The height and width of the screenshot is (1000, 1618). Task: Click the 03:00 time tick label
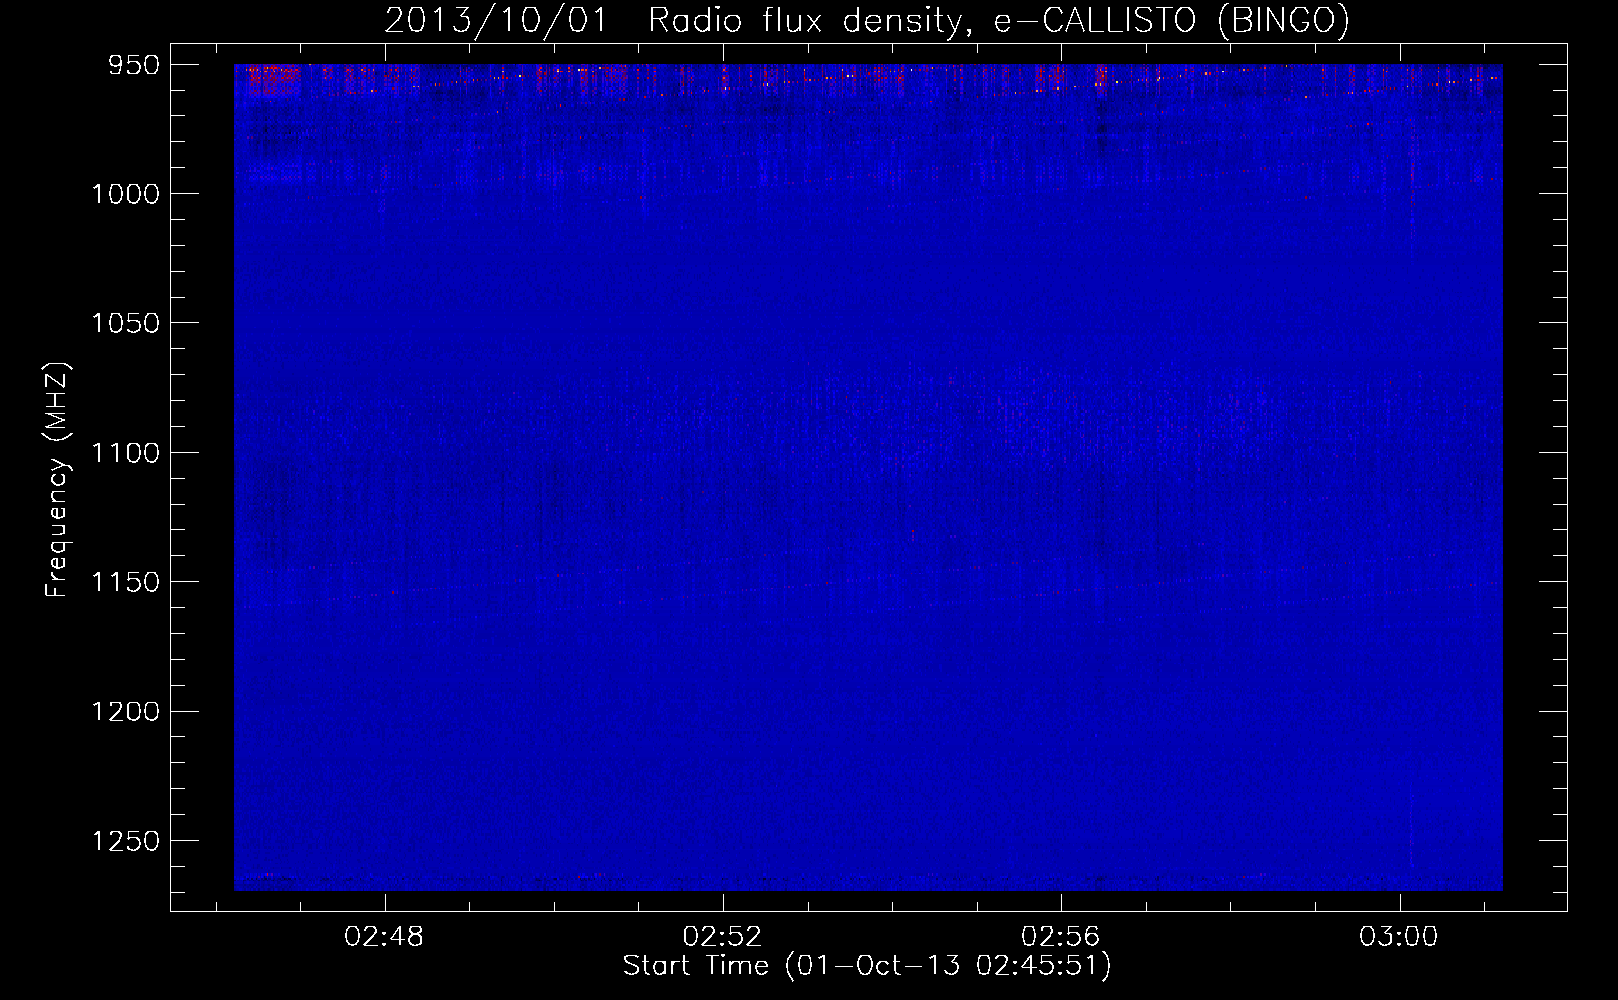(1398, 937)
